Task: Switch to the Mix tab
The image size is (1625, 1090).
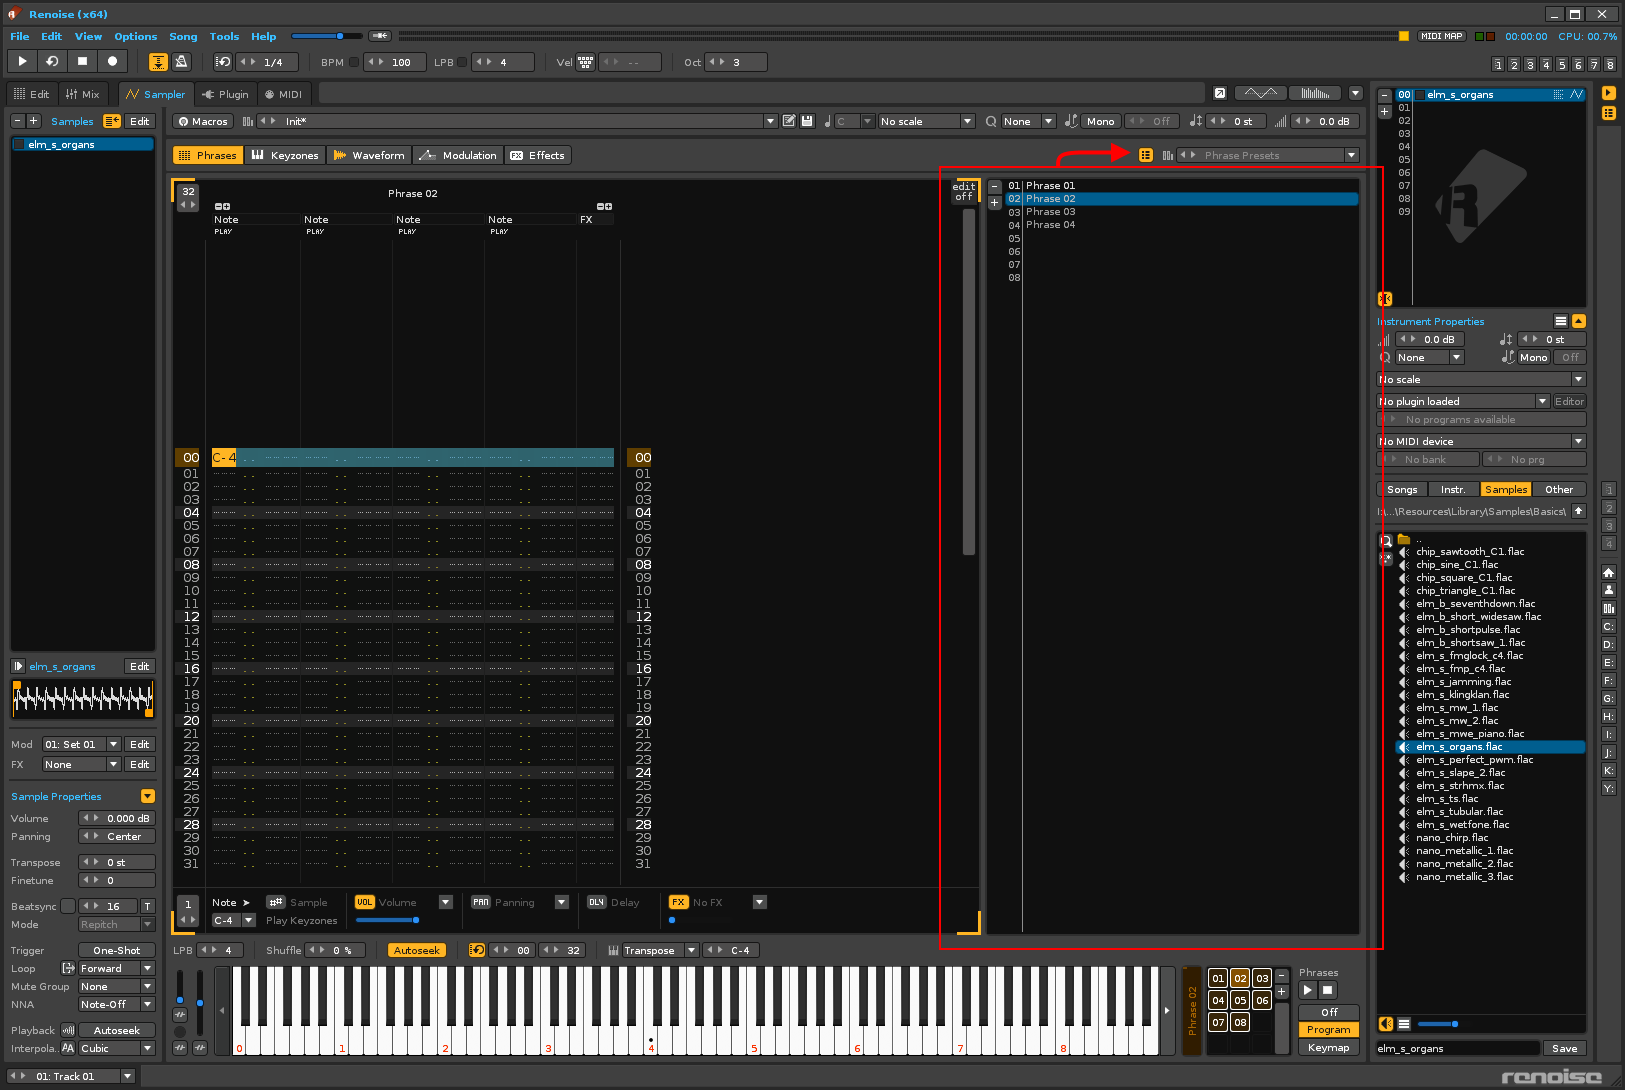Action: pos(83,94)
